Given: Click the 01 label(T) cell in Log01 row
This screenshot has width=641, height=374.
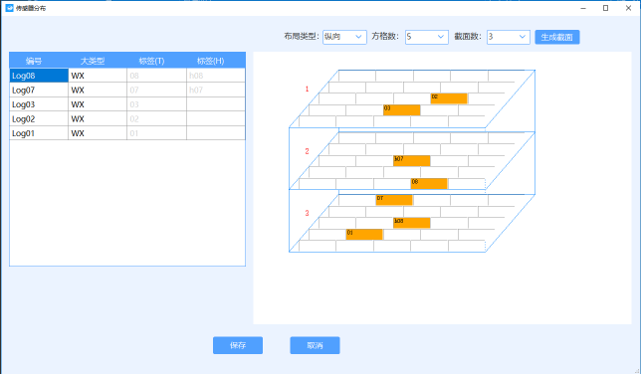Looking at the screenshot, I should 157,133.
